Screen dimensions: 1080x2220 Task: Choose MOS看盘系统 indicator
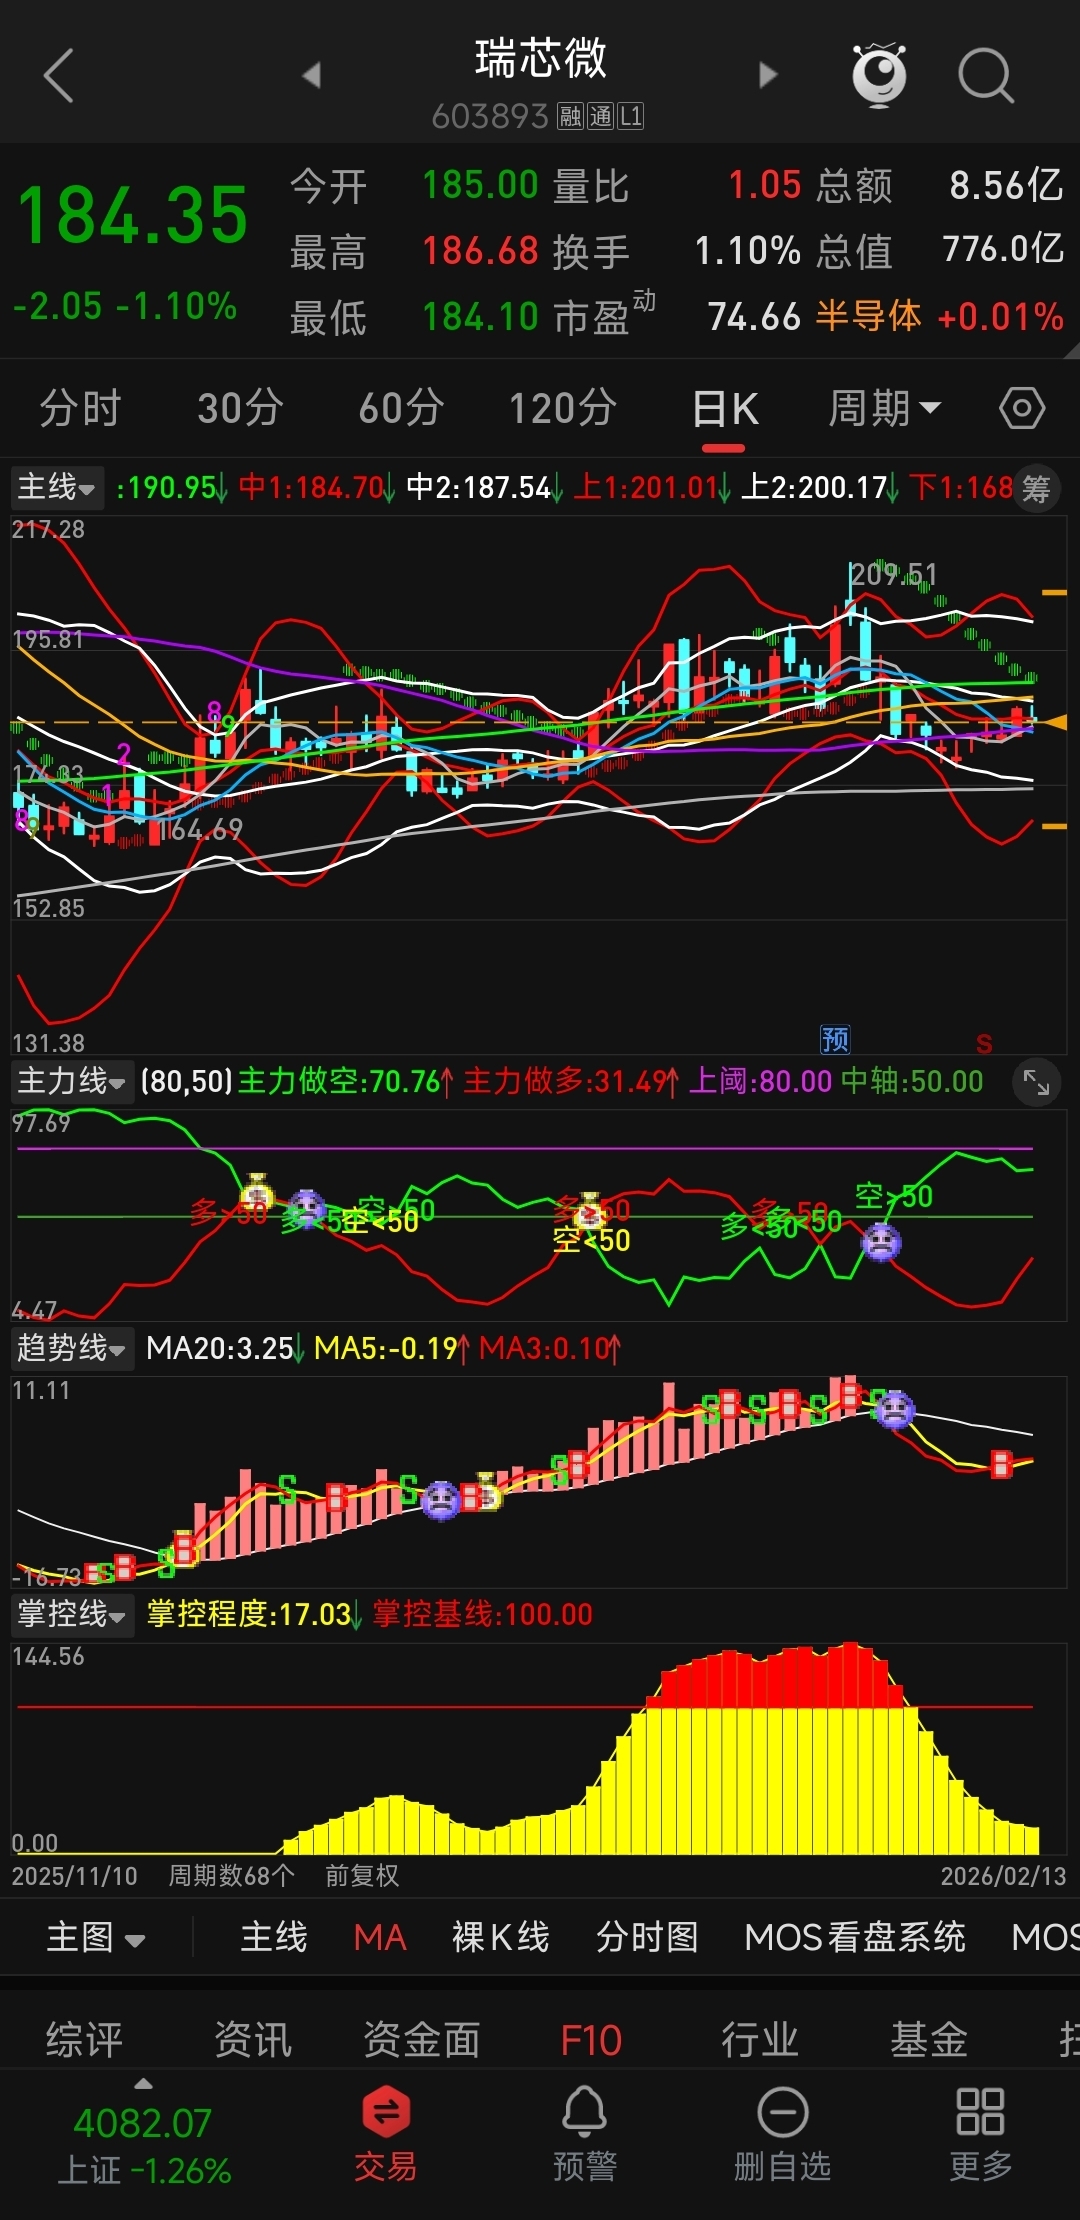pyautogui.click(x=855, y=1938)
